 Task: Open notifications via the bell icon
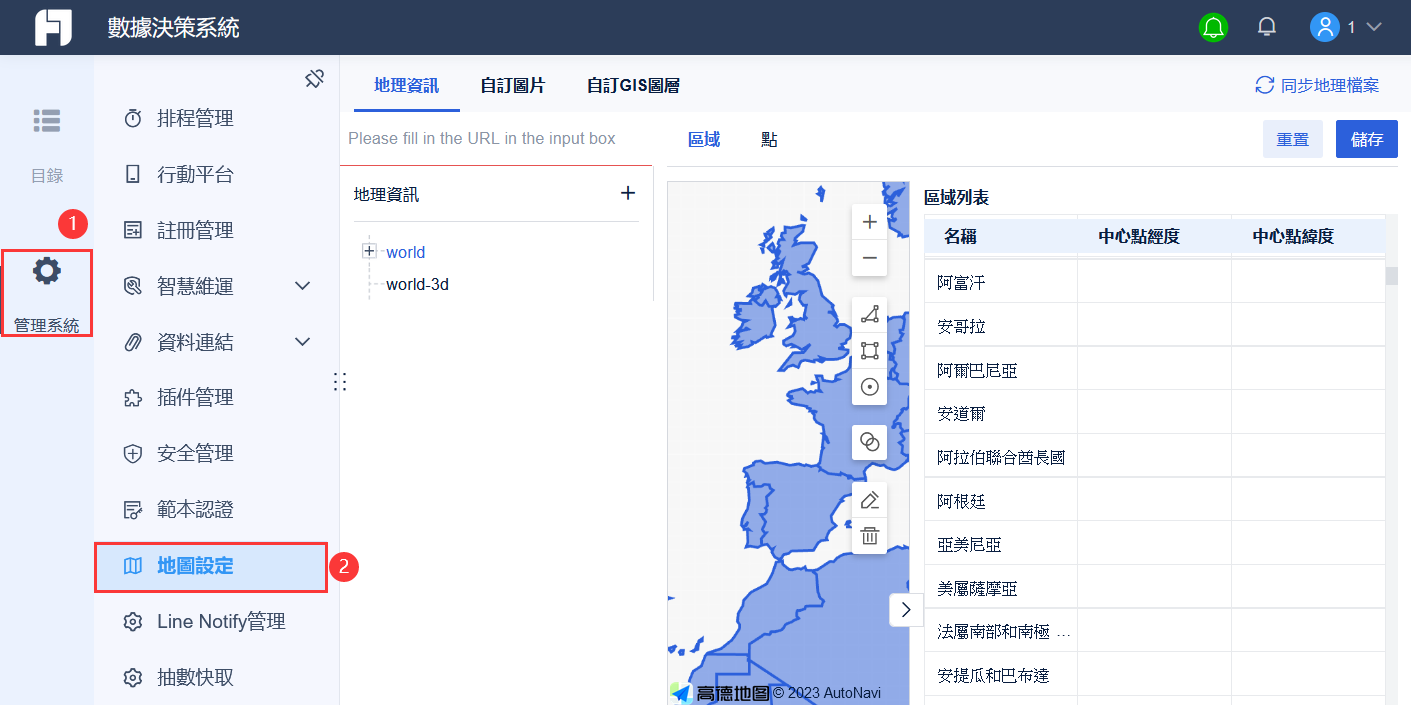point(1266,27)
